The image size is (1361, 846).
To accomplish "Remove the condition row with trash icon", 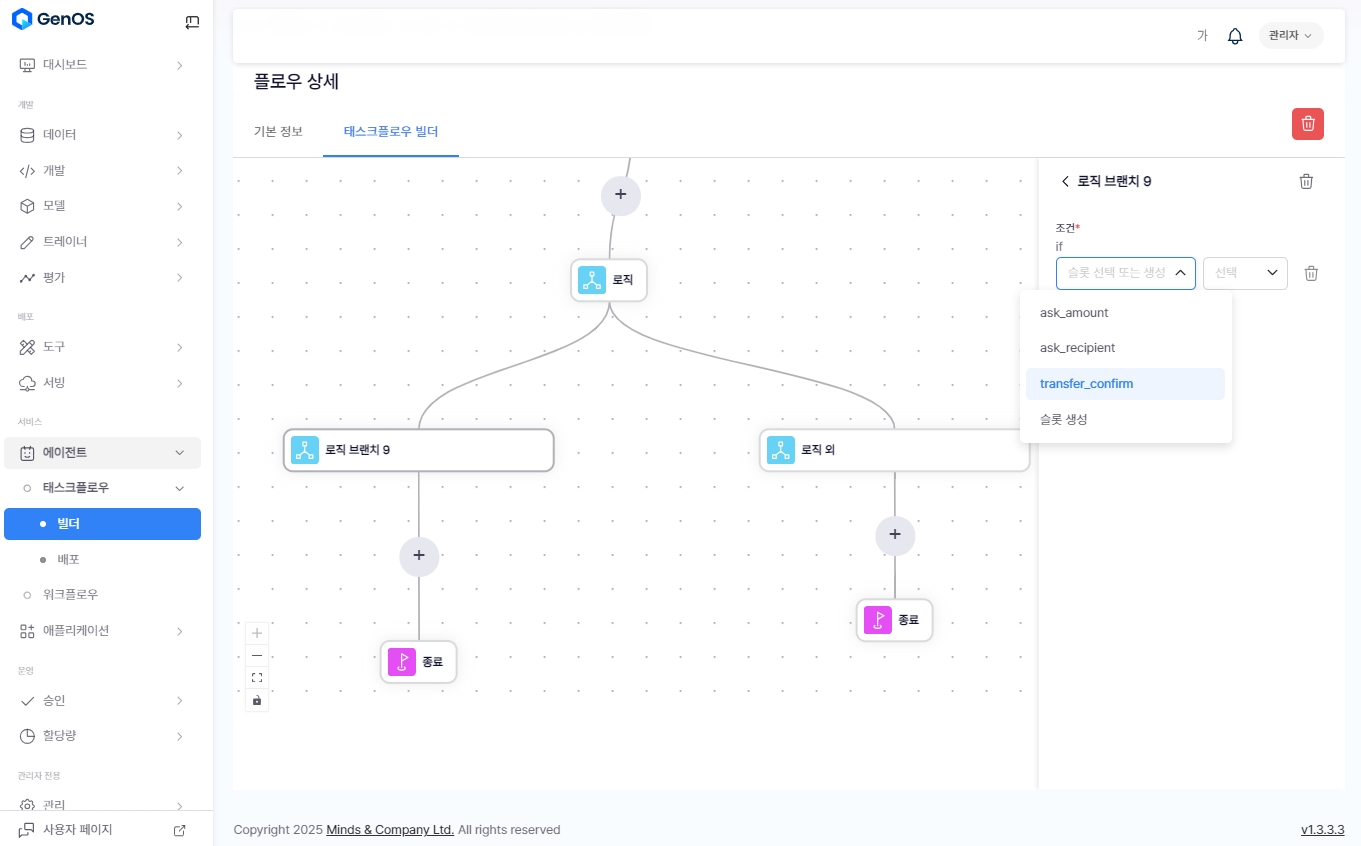I will pos(1311,273).
